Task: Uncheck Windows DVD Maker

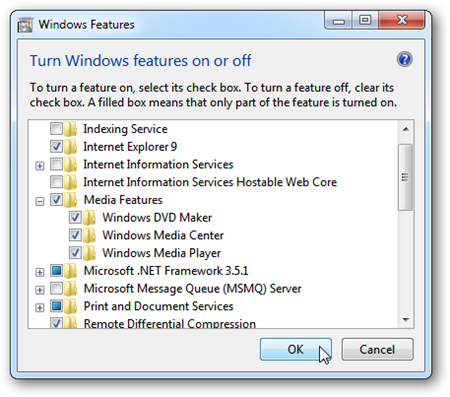Action: [75, 217]
